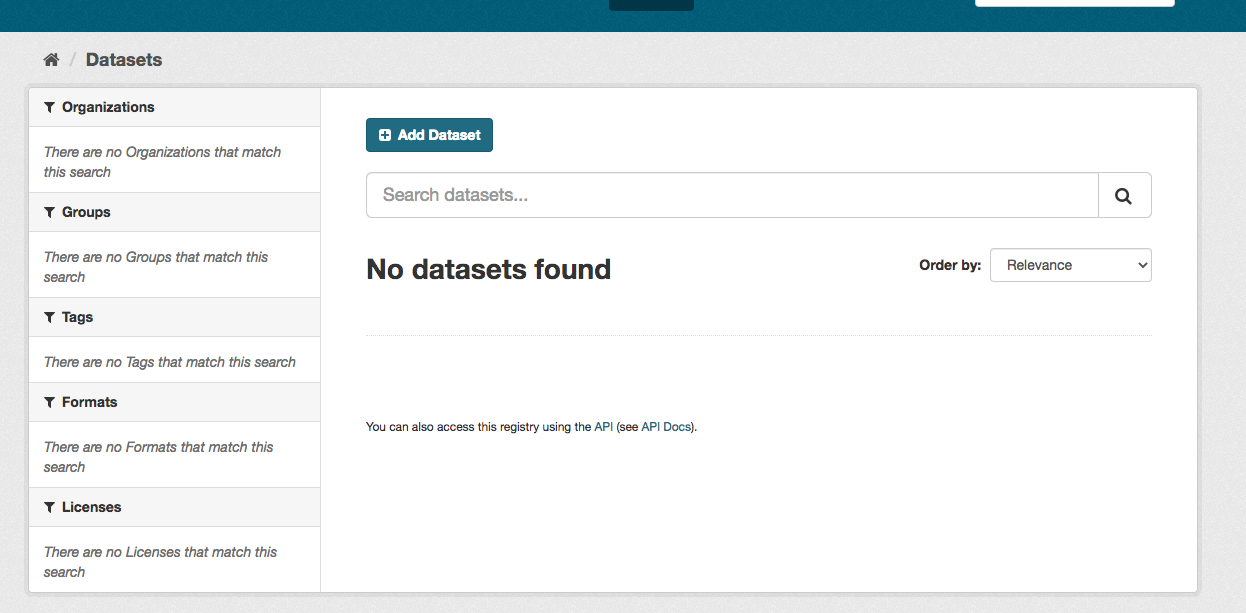Open the API Docs link
The width and height of the screenshot is (1246, 613).
pyautogui.click(x=664, y=426)
